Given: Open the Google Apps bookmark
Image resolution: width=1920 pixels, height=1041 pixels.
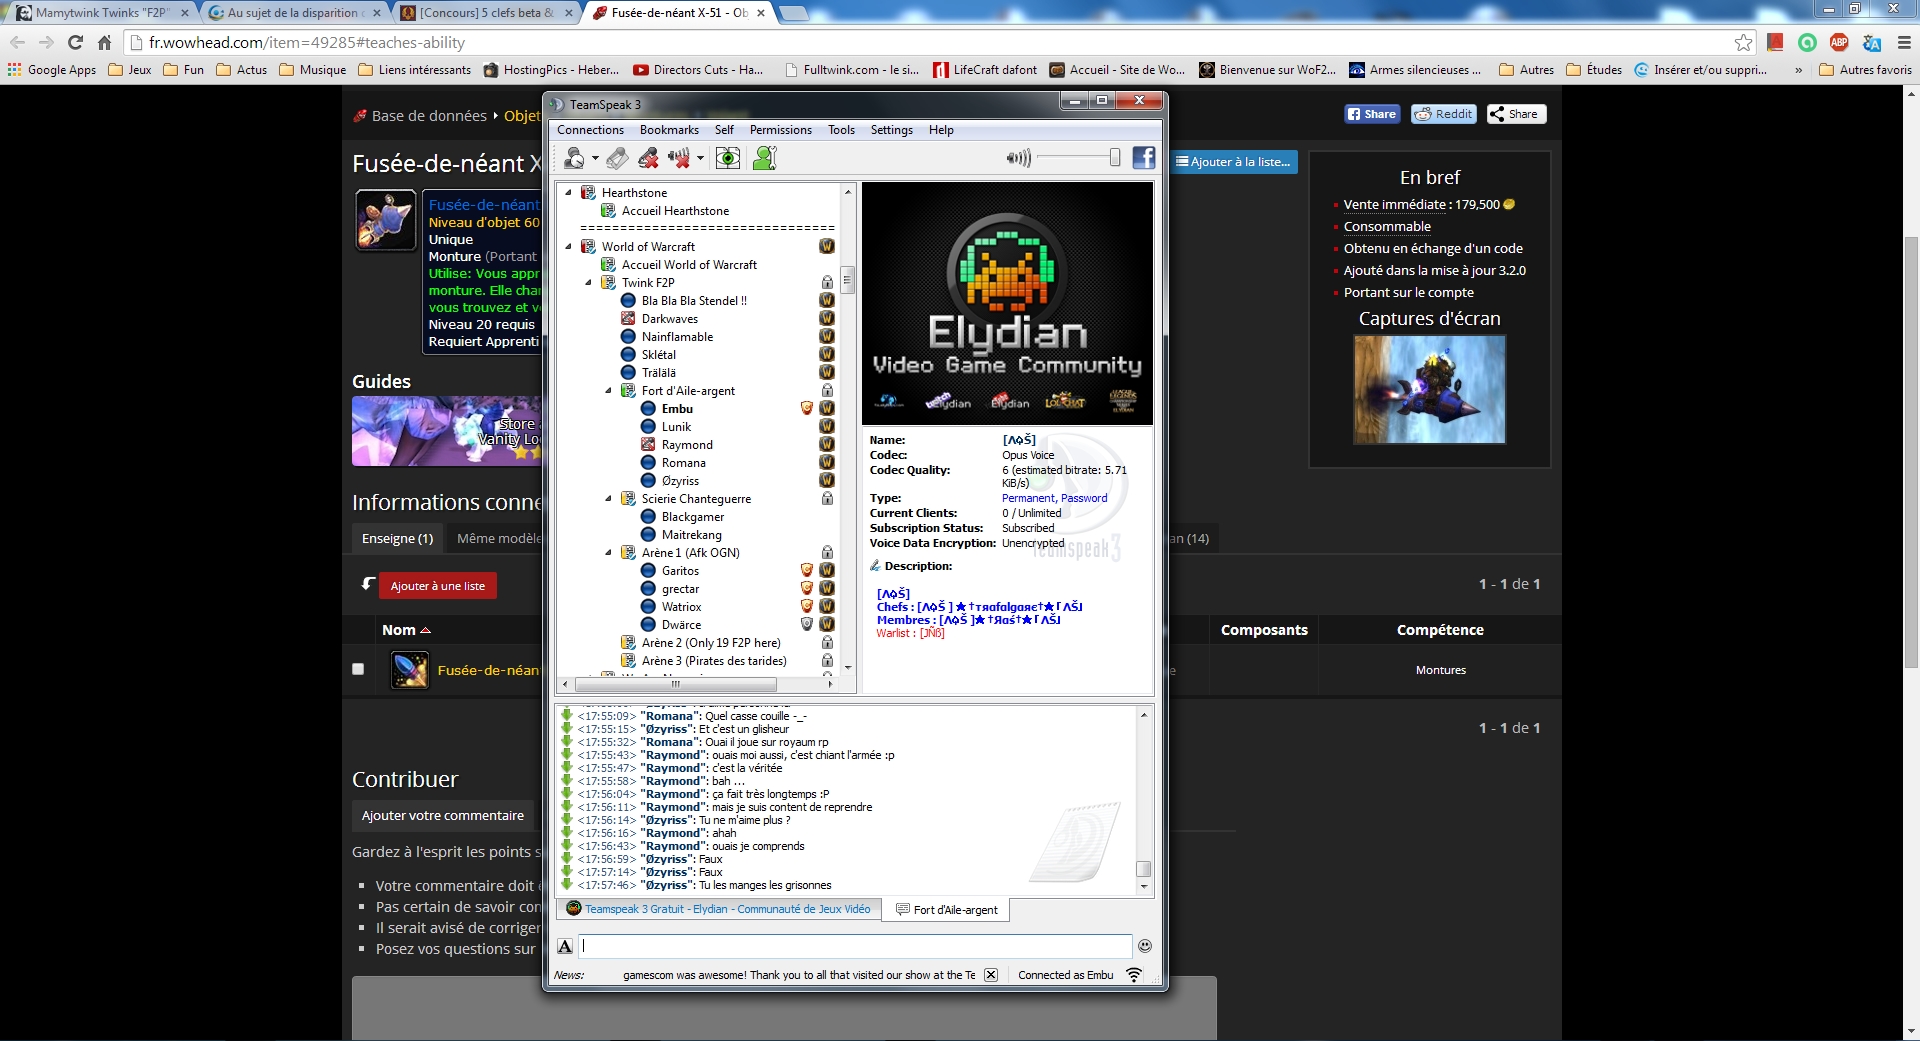Looking at the screenshot, I should (x=52, y=70).
